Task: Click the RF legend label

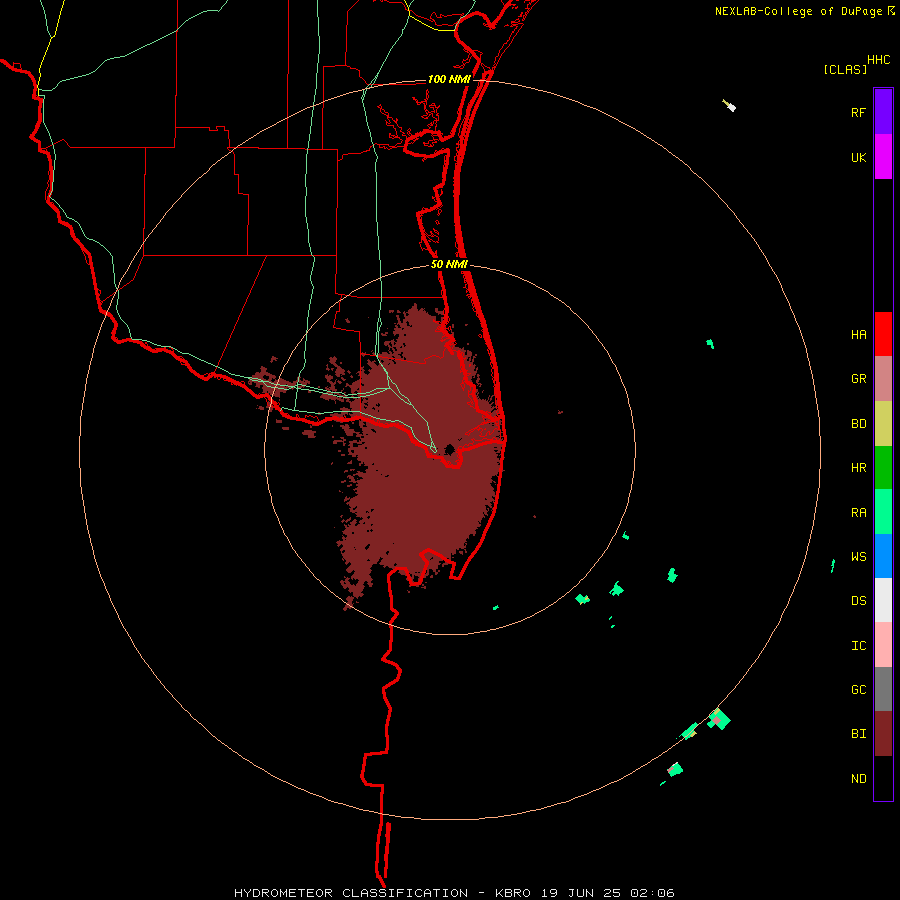Action: (858, 112)
